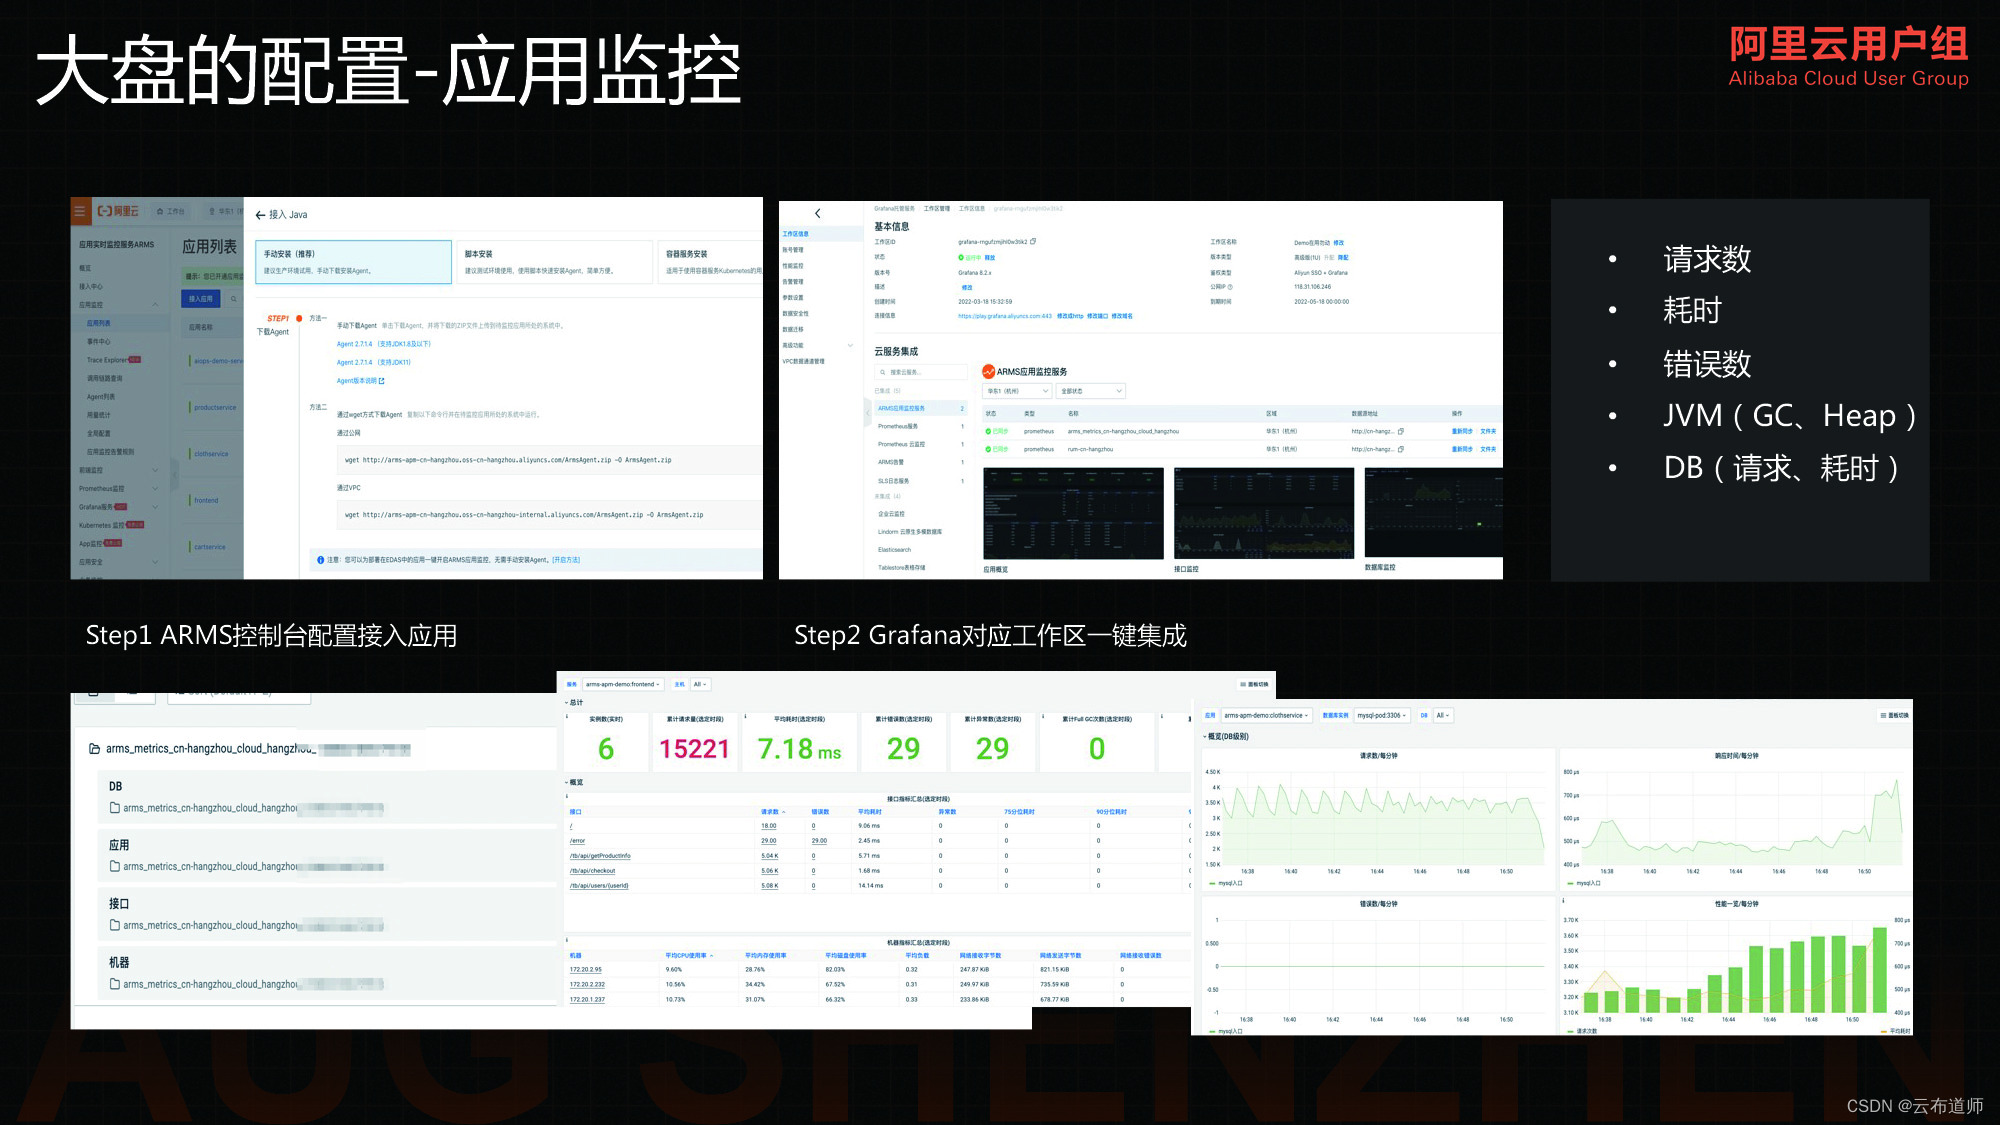Click the dashboard icon under 接口 heading
The image size is (2000, 1125).
pyautogui.click(x=115, y=926)
